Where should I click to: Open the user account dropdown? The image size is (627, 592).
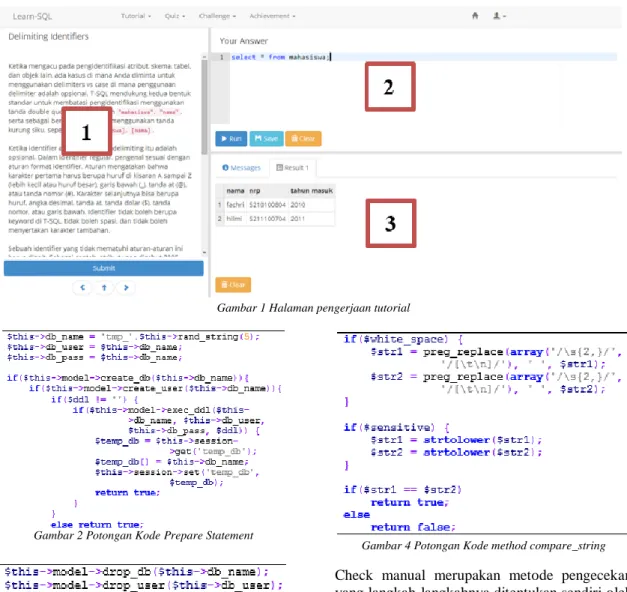pos(499,16)
